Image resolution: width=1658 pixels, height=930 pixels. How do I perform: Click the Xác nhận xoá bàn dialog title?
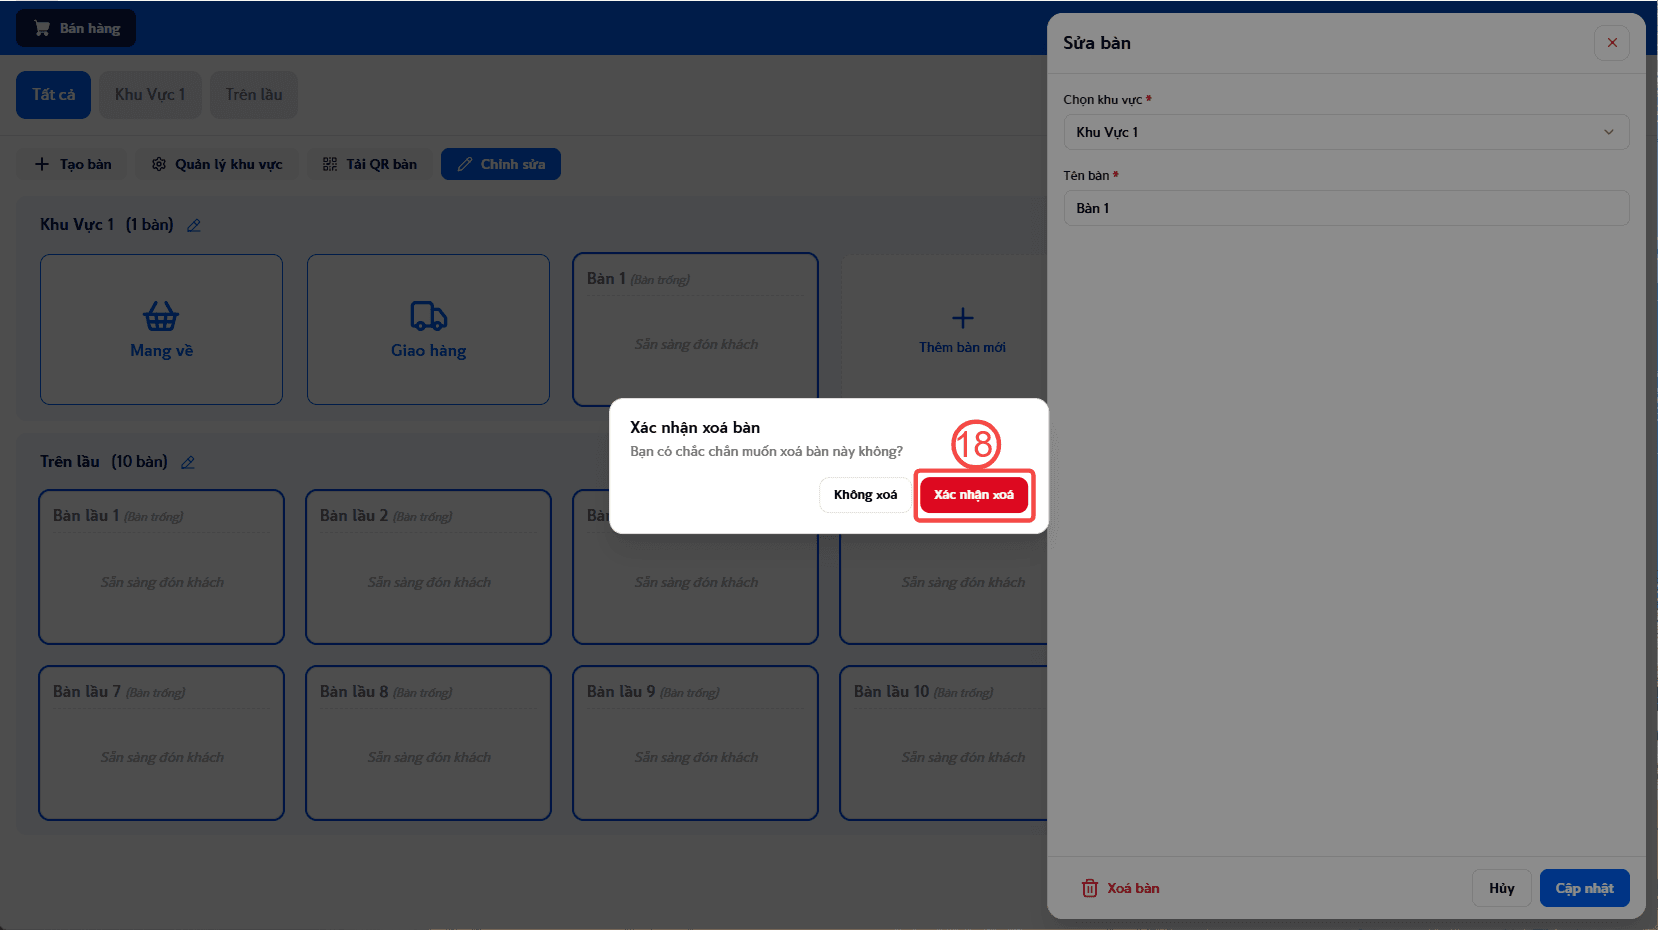(695, 427)
